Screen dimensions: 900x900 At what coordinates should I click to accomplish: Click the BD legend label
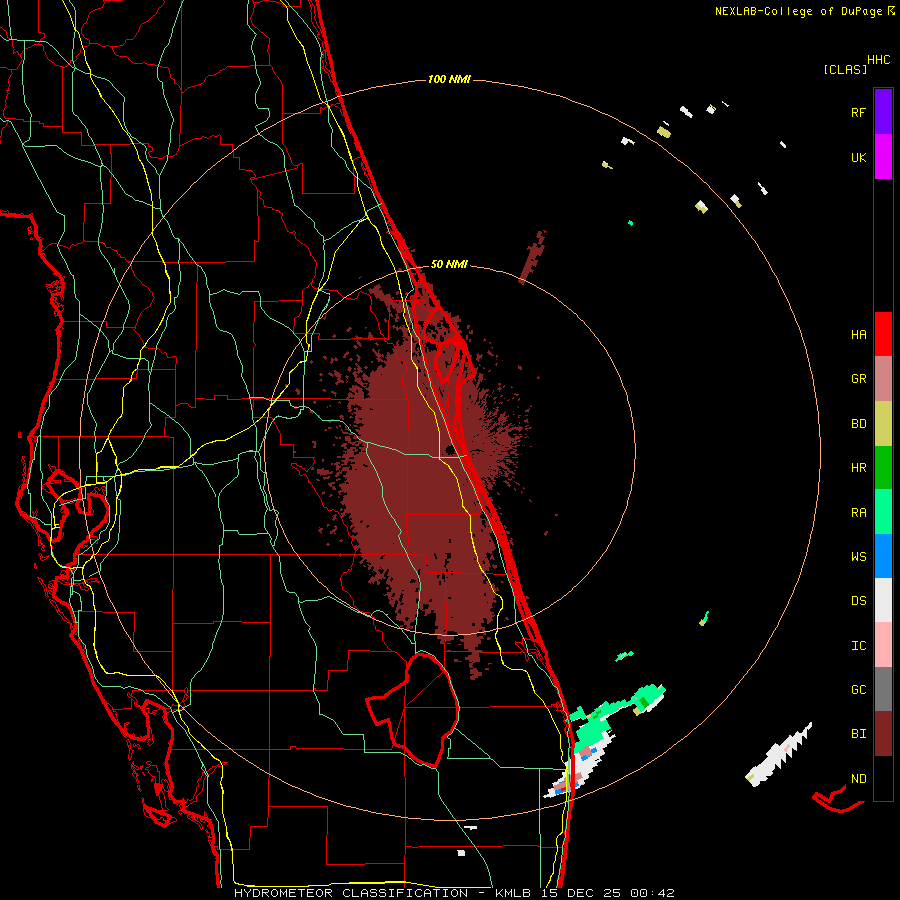point(858,424)
